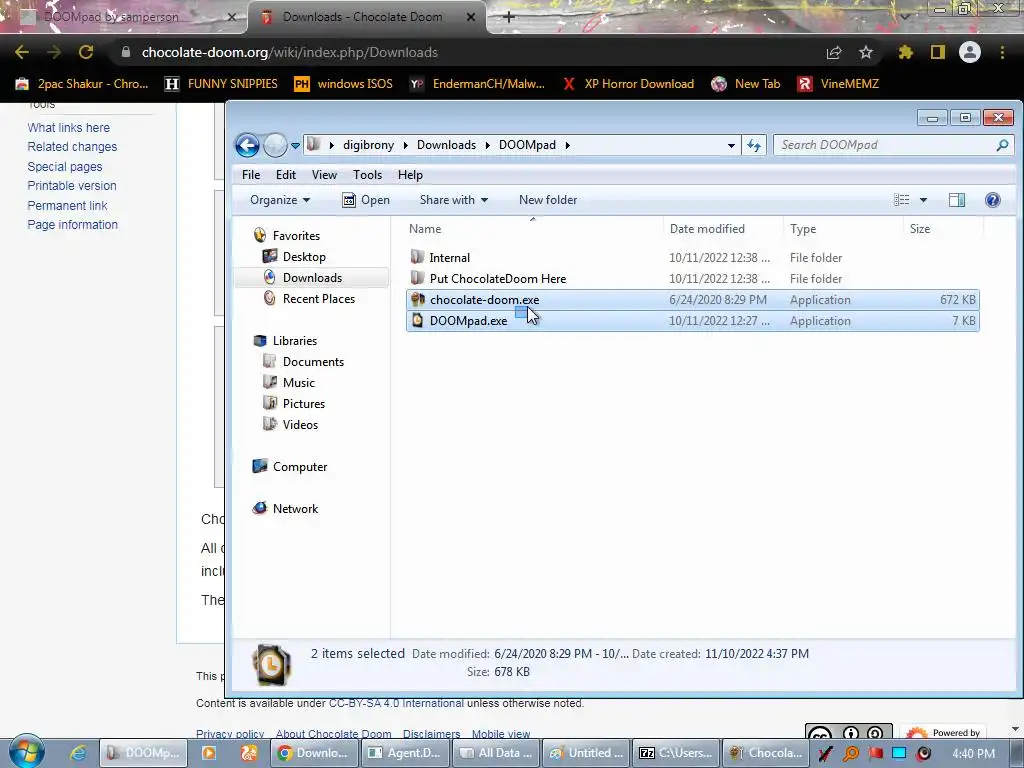Viewport: 1024px width, 768px height.
Task: Click Chrome reload button
Action: [86, 52]
